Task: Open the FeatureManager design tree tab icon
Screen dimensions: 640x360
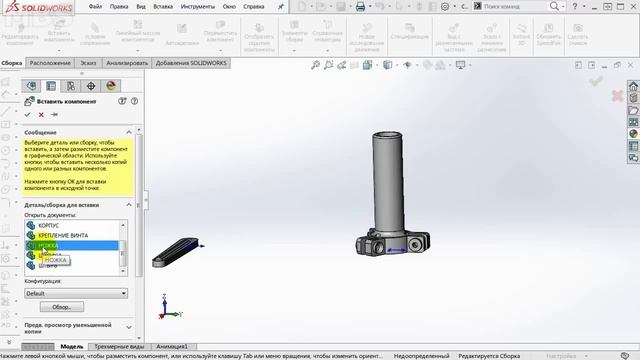Action: point(31,86)
